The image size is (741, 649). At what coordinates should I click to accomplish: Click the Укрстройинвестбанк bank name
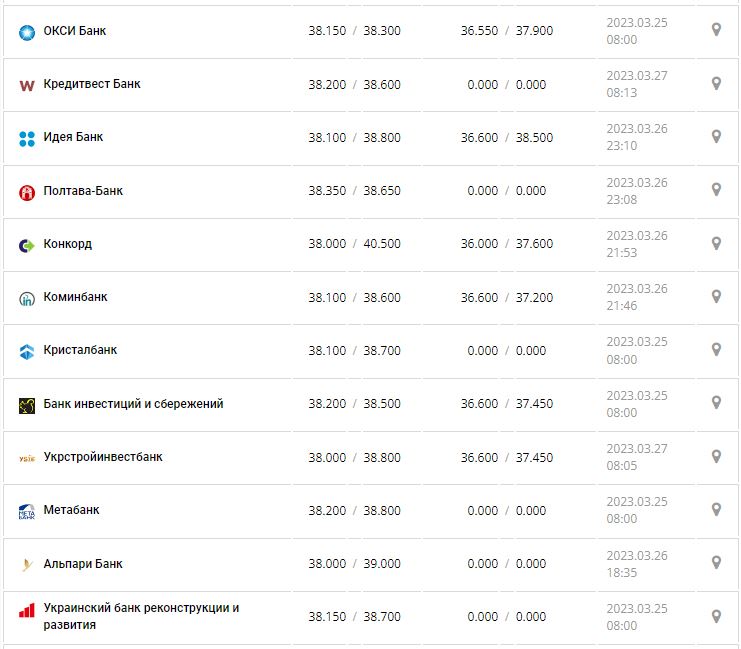(103, 457)
